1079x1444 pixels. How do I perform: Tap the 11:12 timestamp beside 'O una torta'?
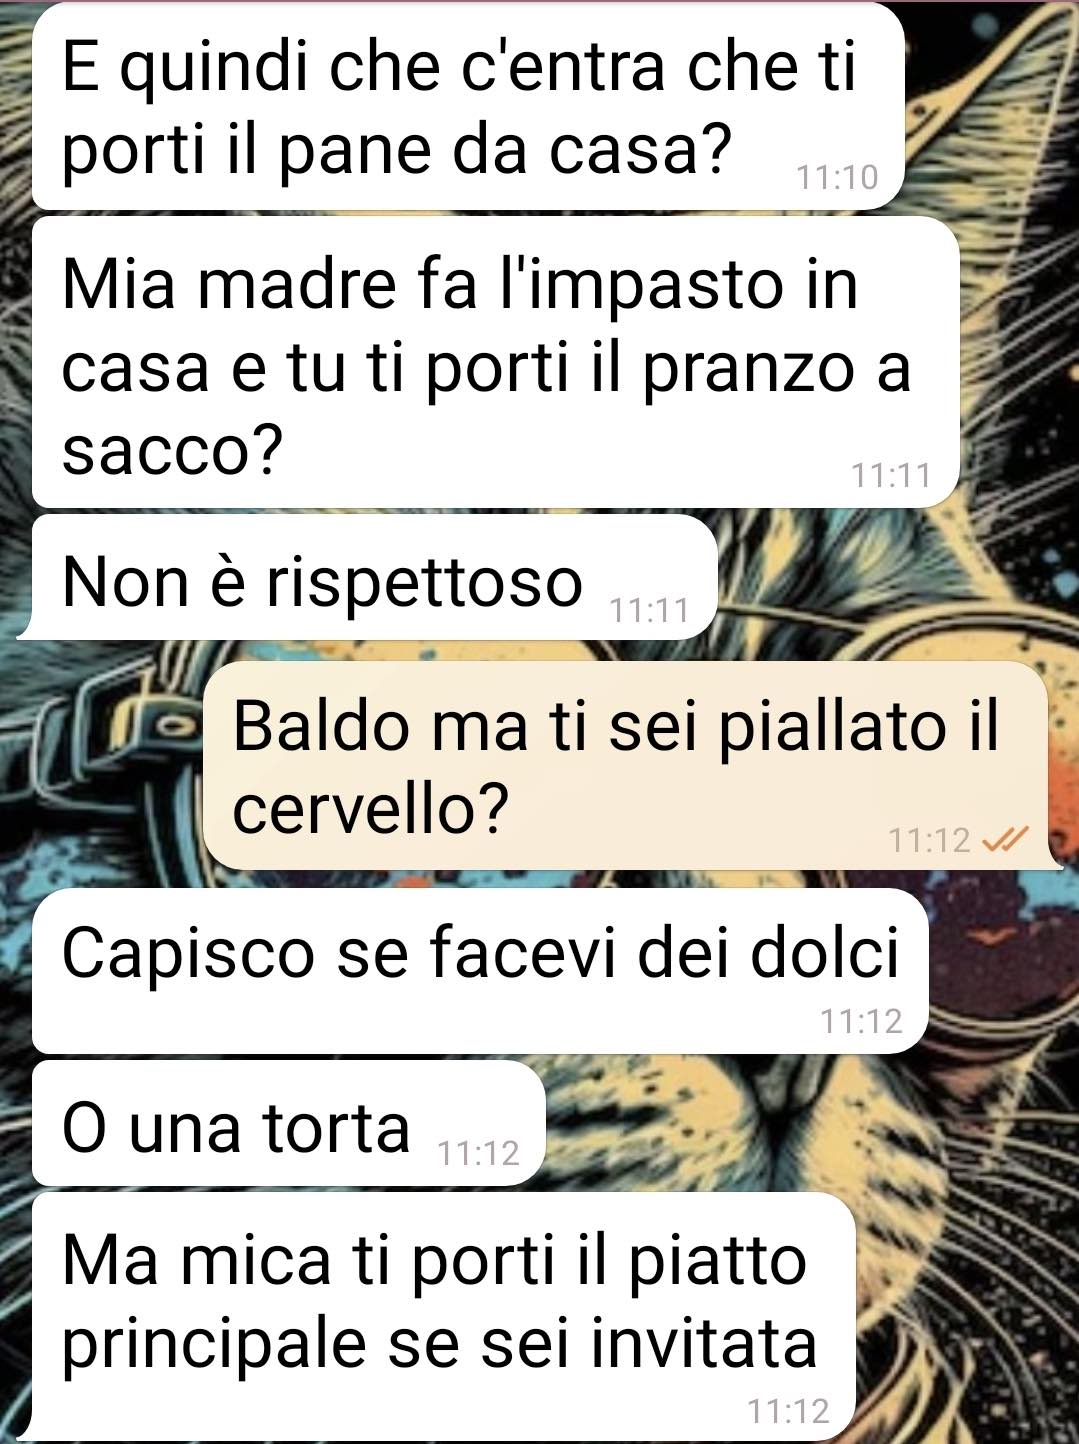click(479, 1153)
